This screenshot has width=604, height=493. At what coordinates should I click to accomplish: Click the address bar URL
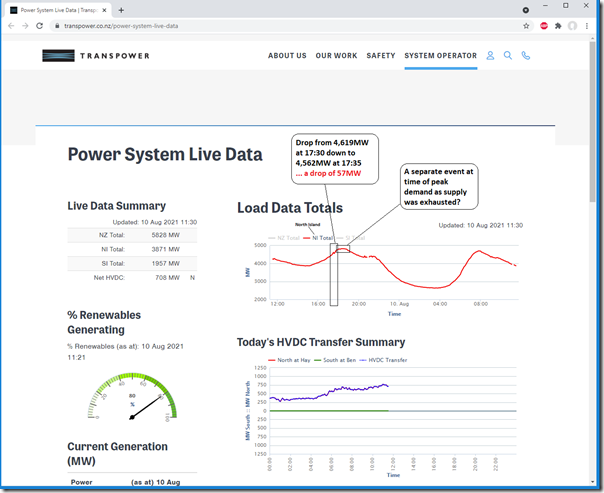[121, 26]
